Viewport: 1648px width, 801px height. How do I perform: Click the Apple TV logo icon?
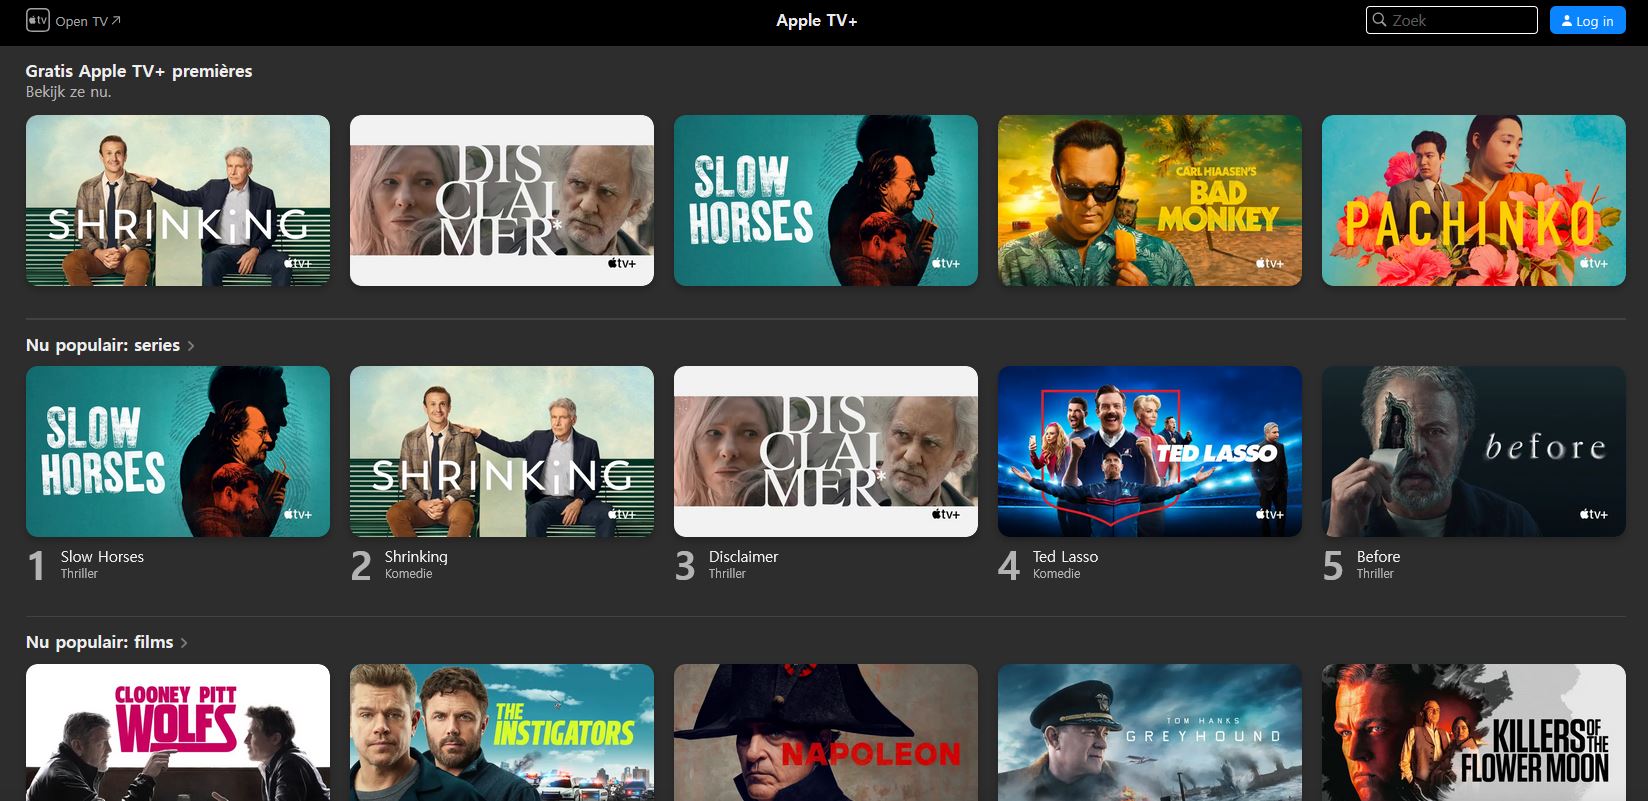click(x=37, y=20)
